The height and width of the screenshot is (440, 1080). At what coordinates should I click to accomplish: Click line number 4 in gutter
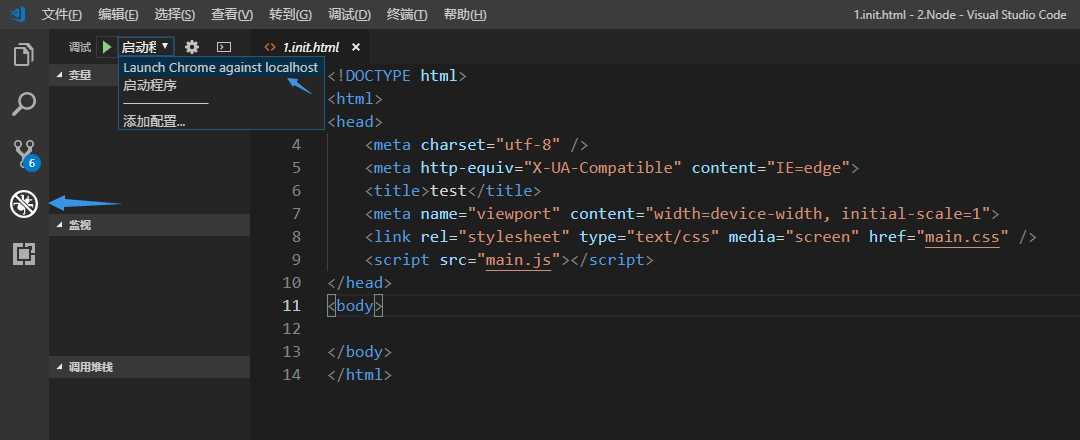point(296,145)
